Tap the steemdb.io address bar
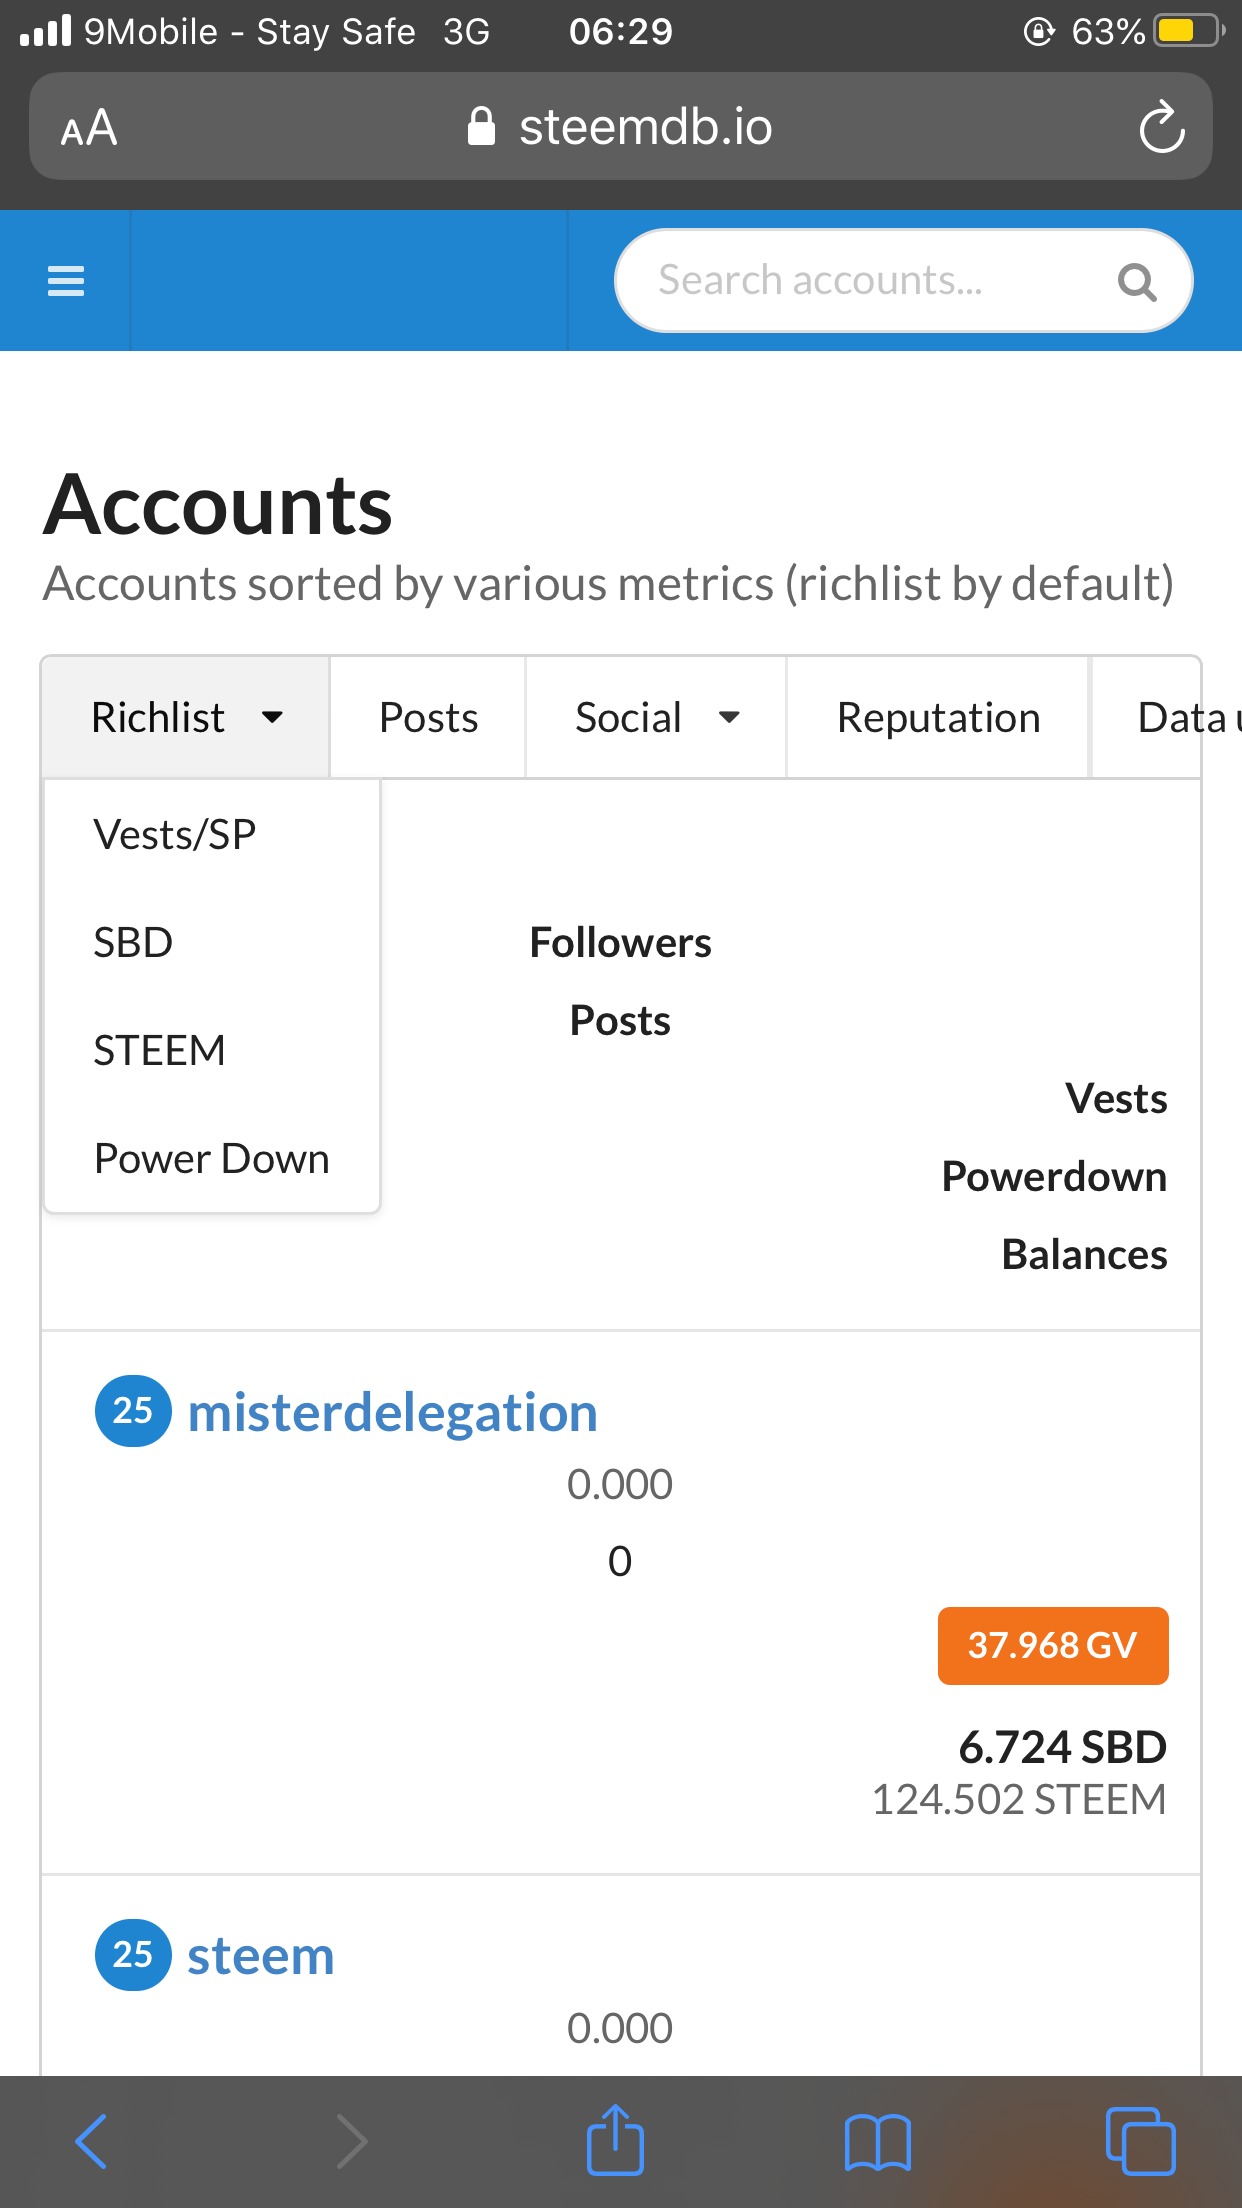Image resolution: width=1242 pixels, height=2208 pixels. tap(621, 127)
